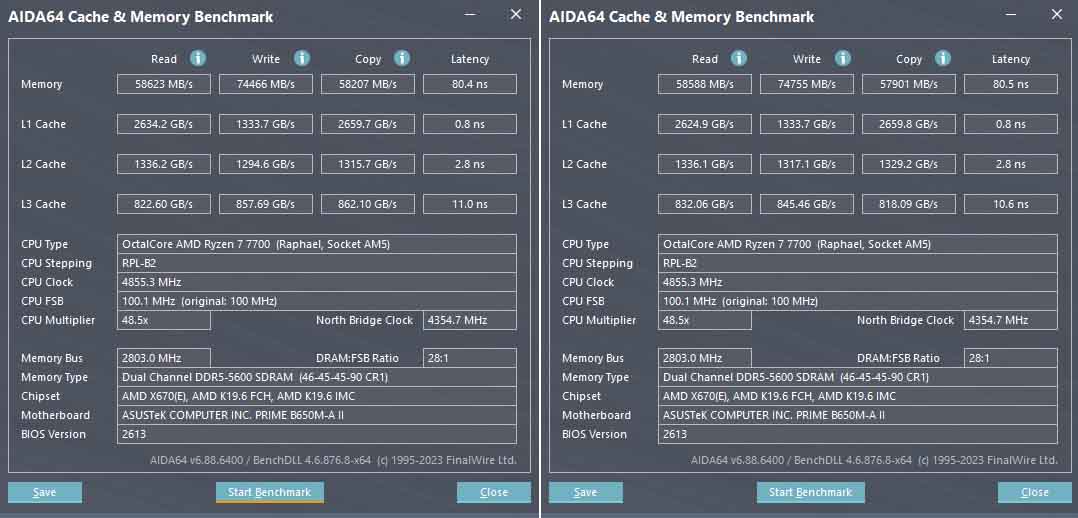The width and height of the screenshot is (1078, 518).
Task: Click Memory Type field in left window
Action: (317, 378)
